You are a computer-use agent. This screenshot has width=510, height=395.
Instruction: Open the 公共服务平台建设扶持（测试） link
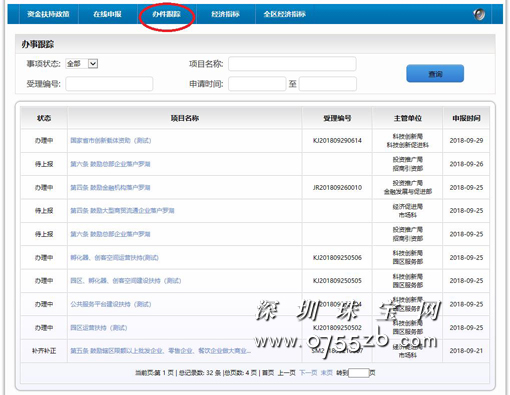[x=111, y=304]
